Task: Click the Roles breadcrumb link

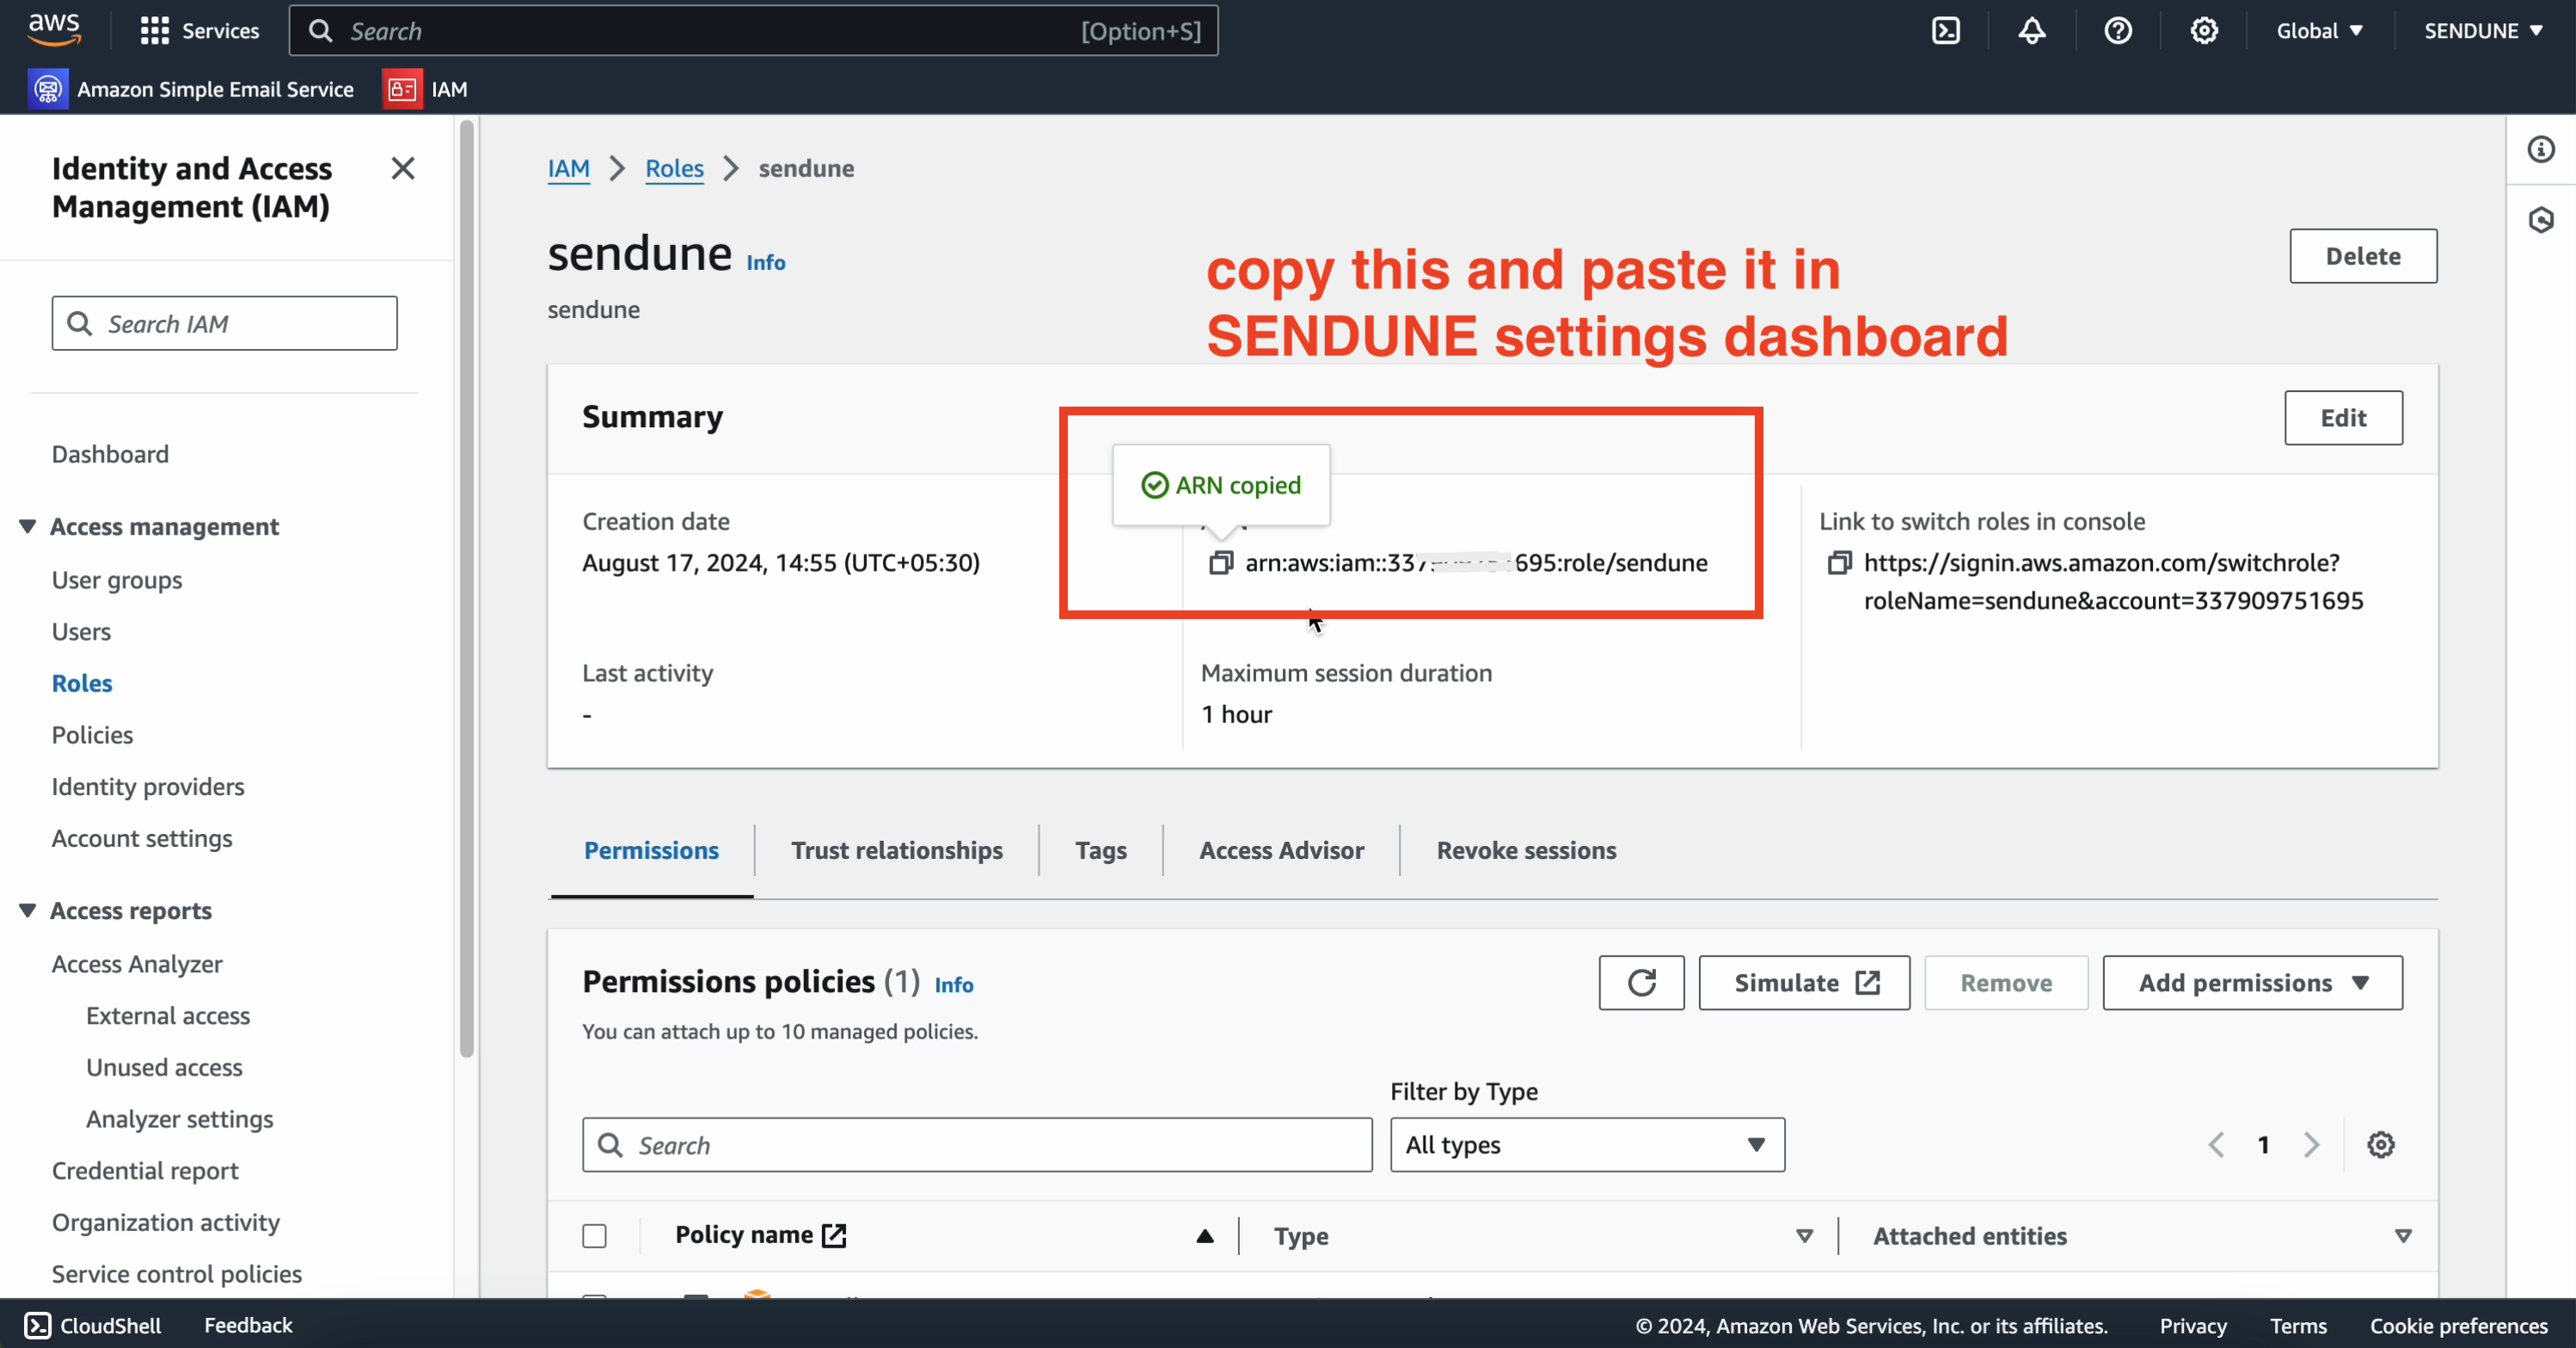Action: [674, 169]
